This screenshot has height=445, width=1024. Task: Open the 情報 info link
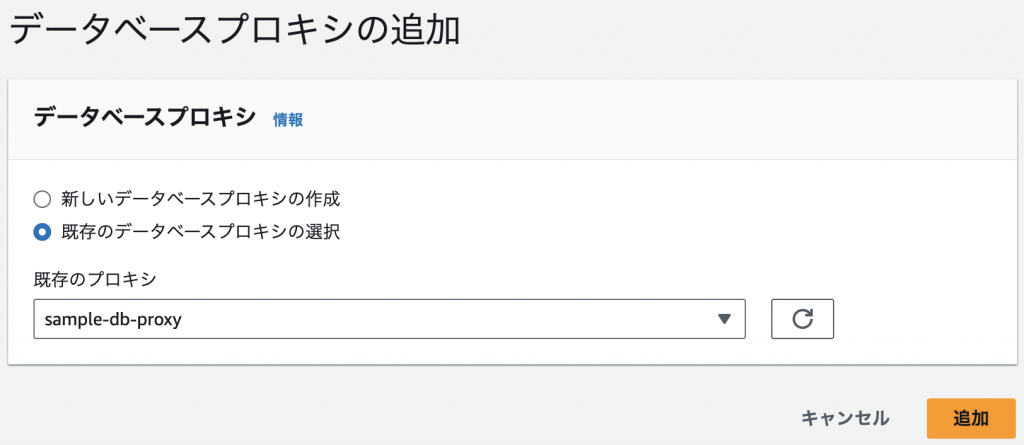click(288, 120)
